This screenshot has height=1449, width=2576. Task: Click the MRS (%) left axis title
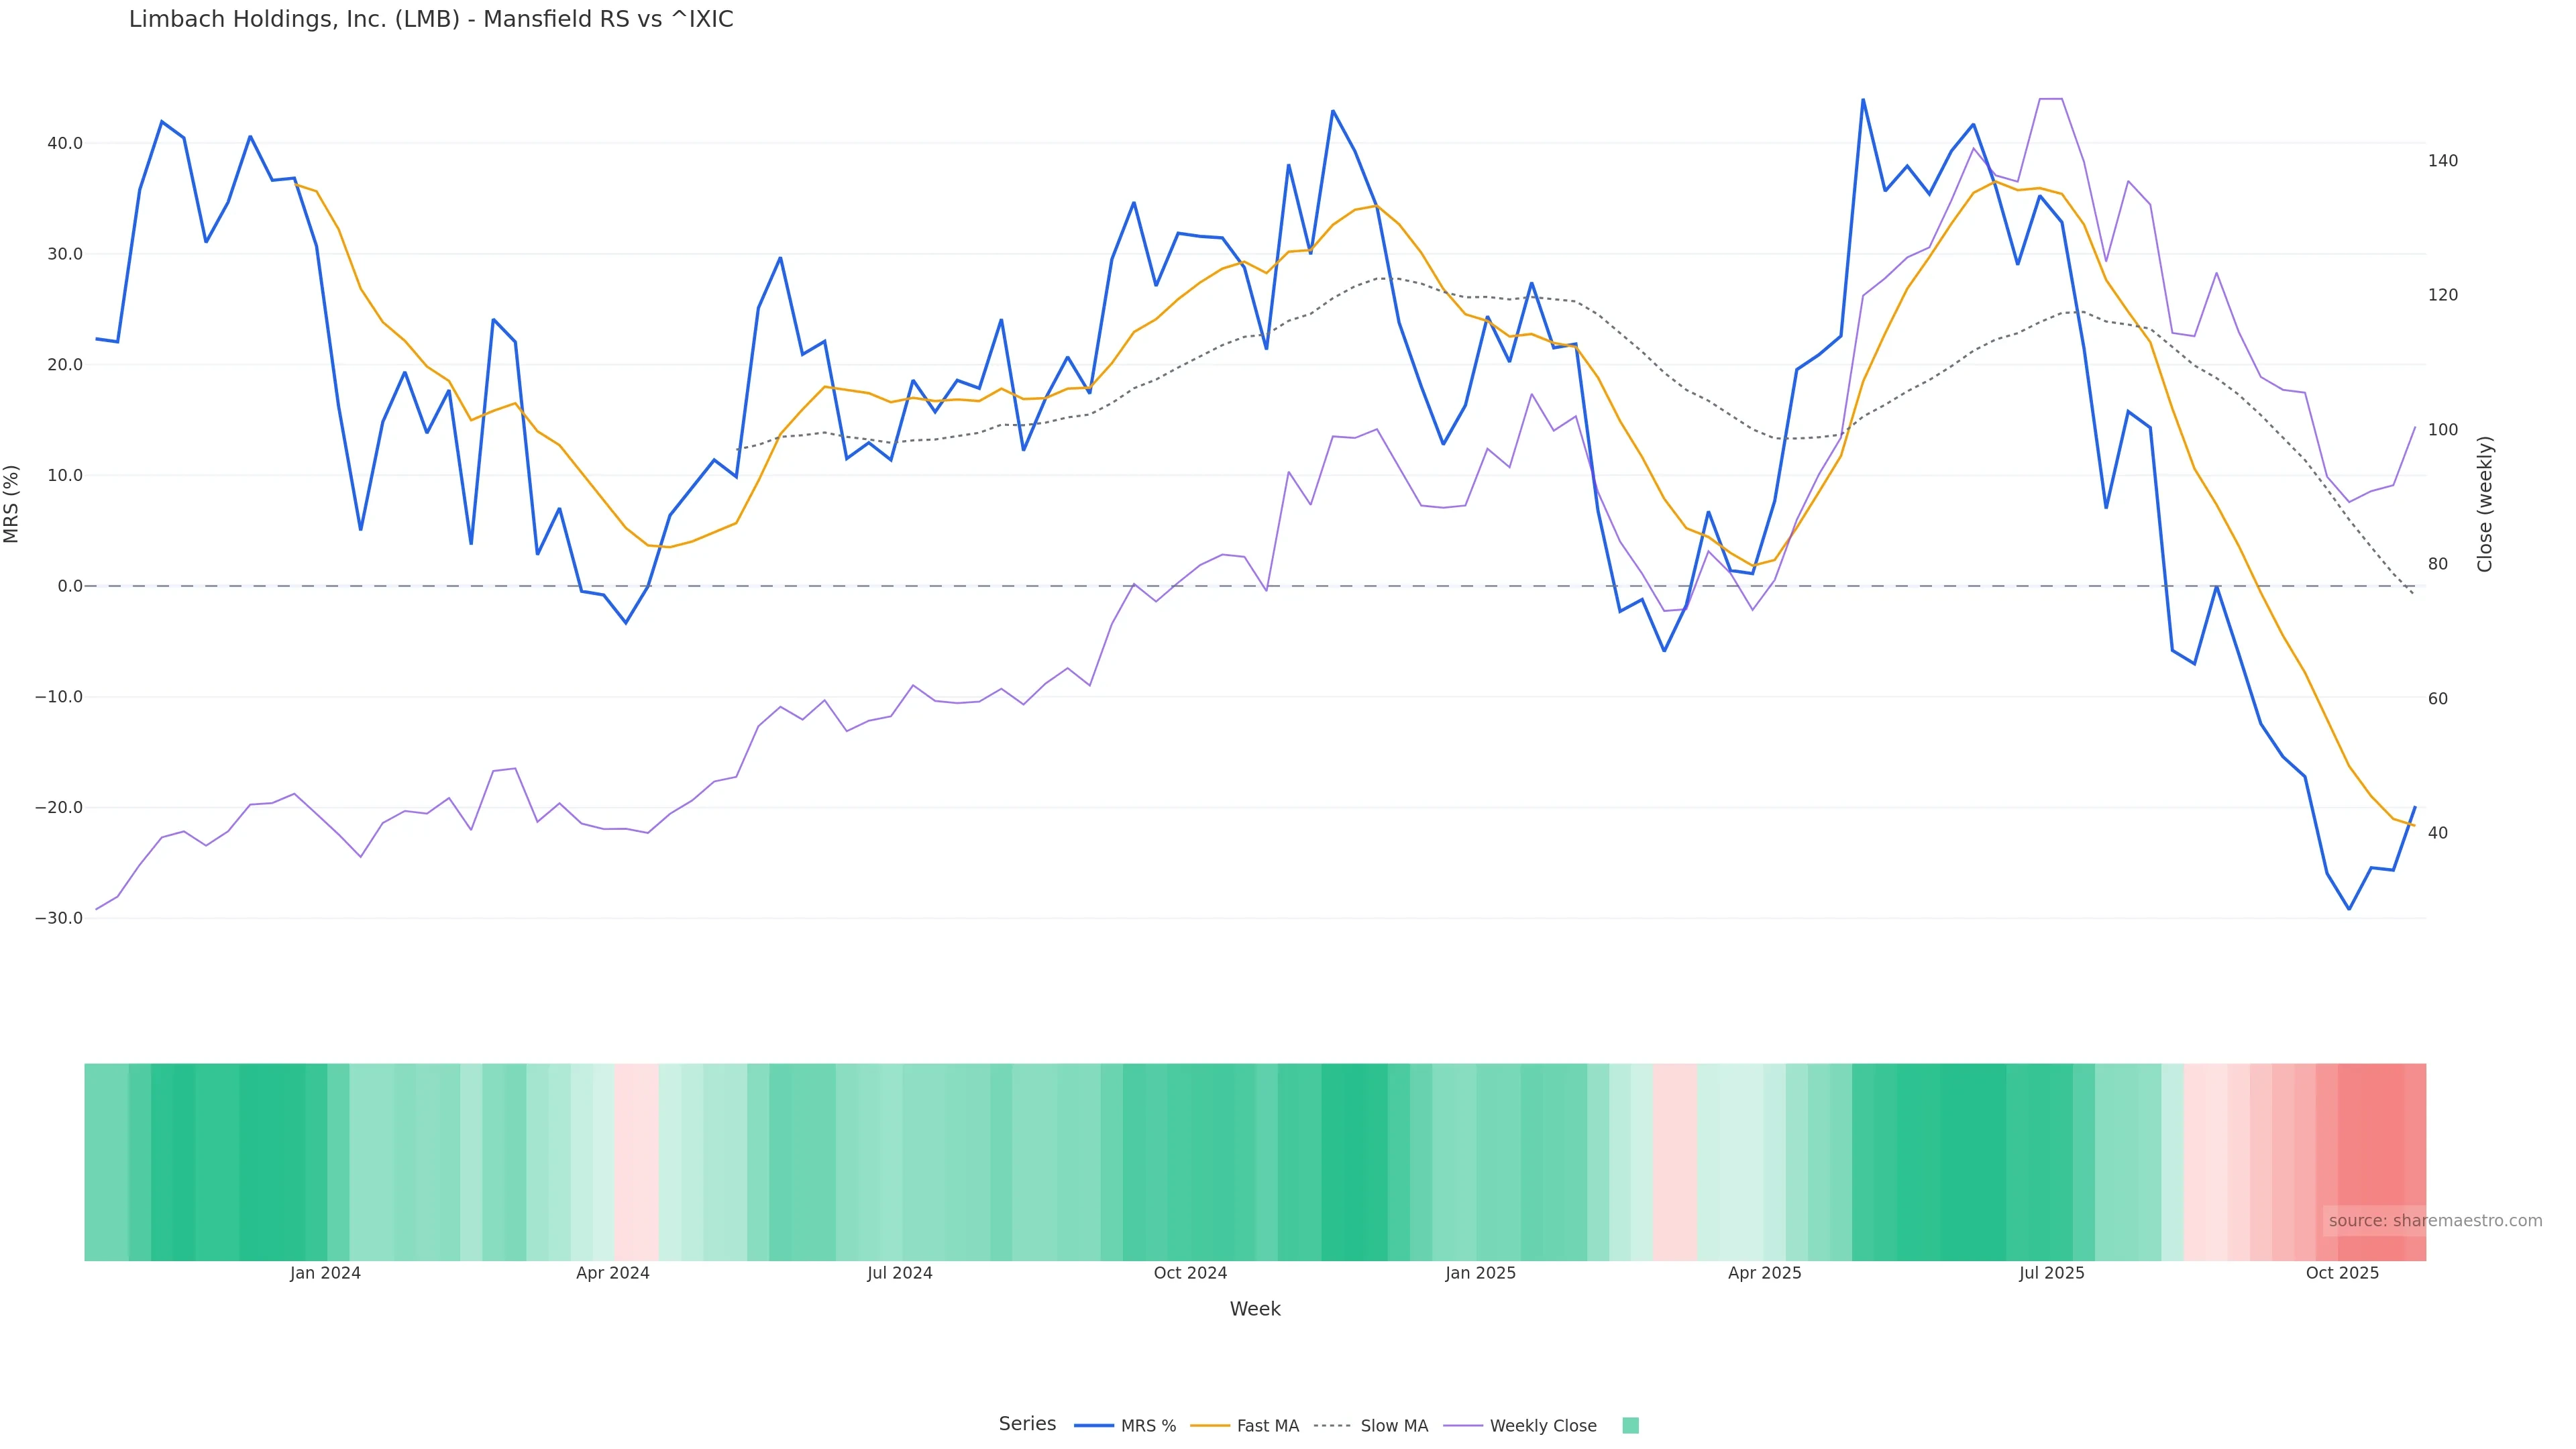(x=12, y=504)
